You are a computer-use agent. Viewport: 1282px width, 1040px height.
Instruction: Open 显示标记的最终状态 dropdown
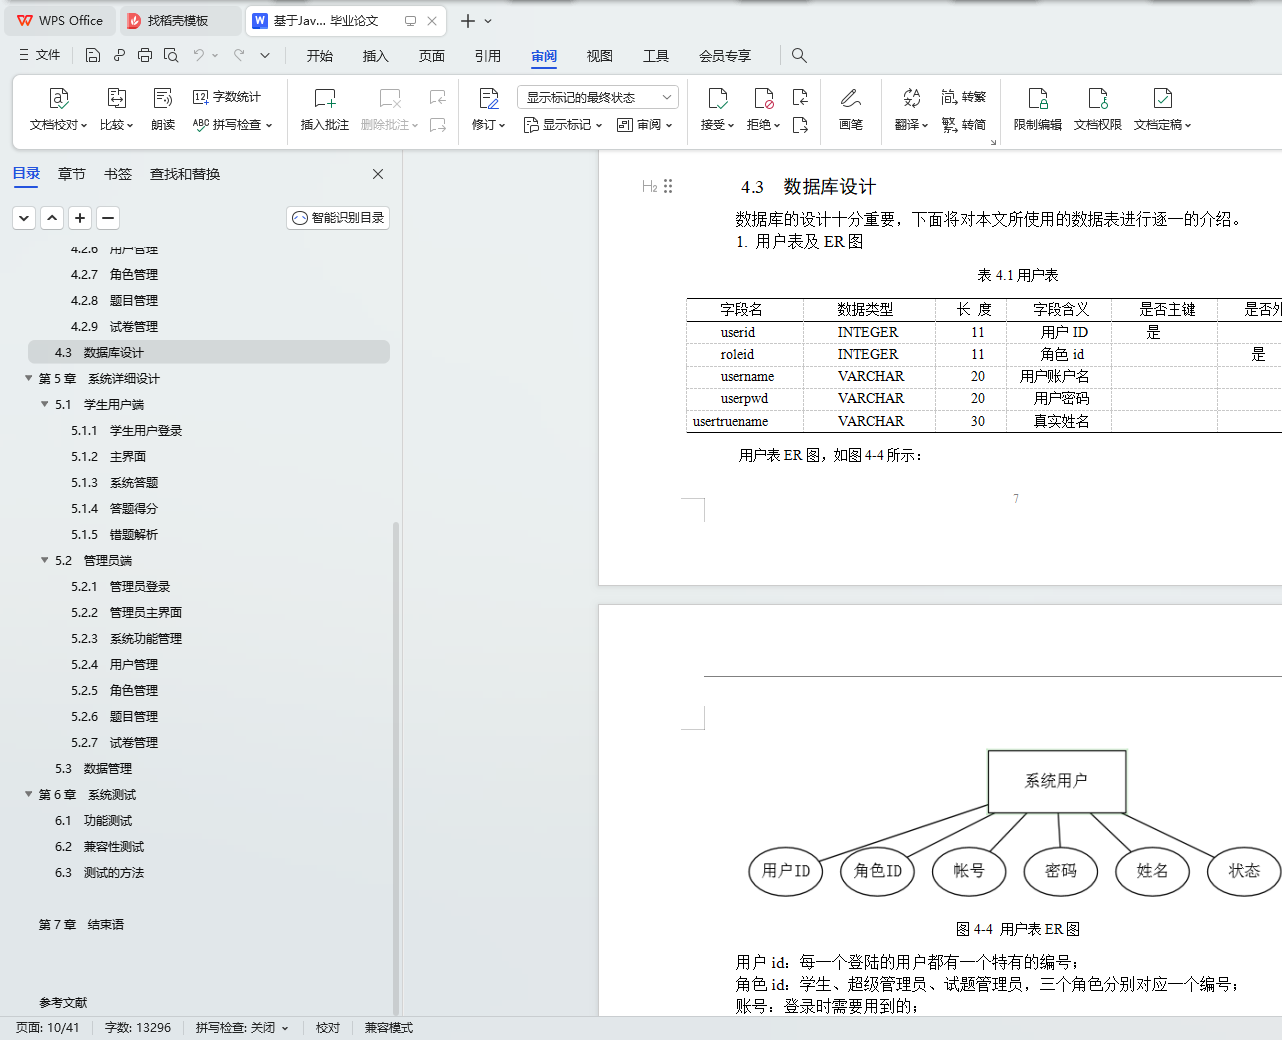(598, 97)
